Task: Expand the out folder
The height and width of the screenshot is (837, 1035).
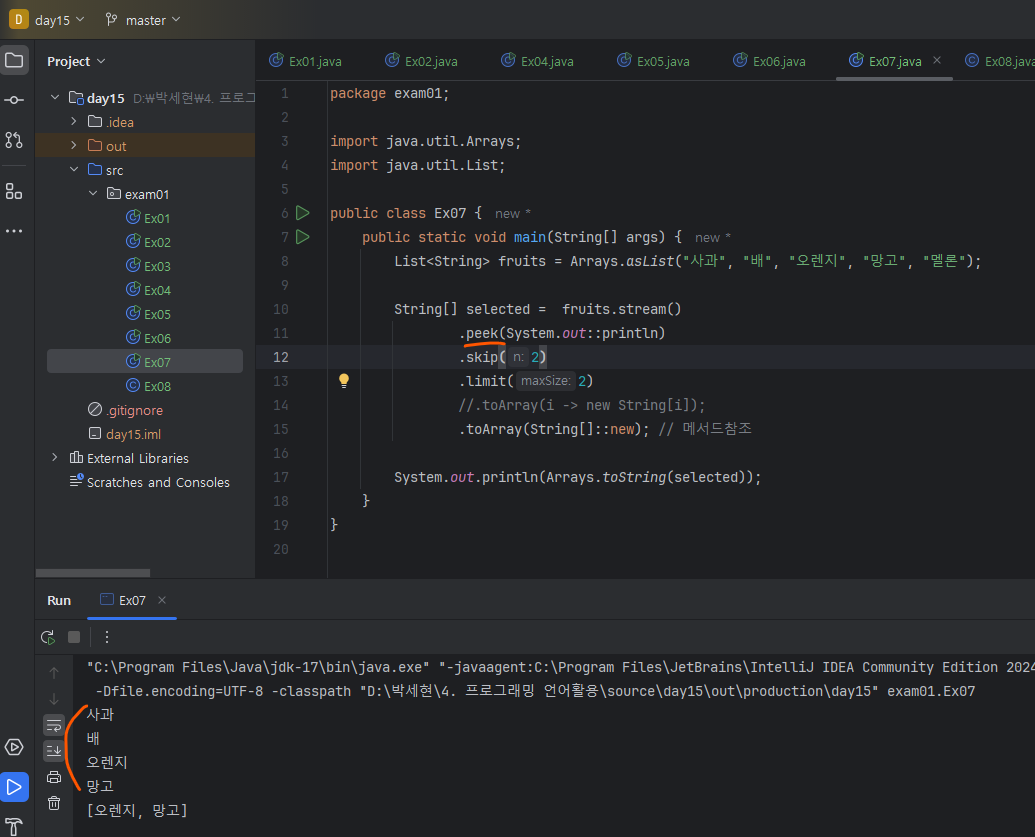Action: point(74,145)
